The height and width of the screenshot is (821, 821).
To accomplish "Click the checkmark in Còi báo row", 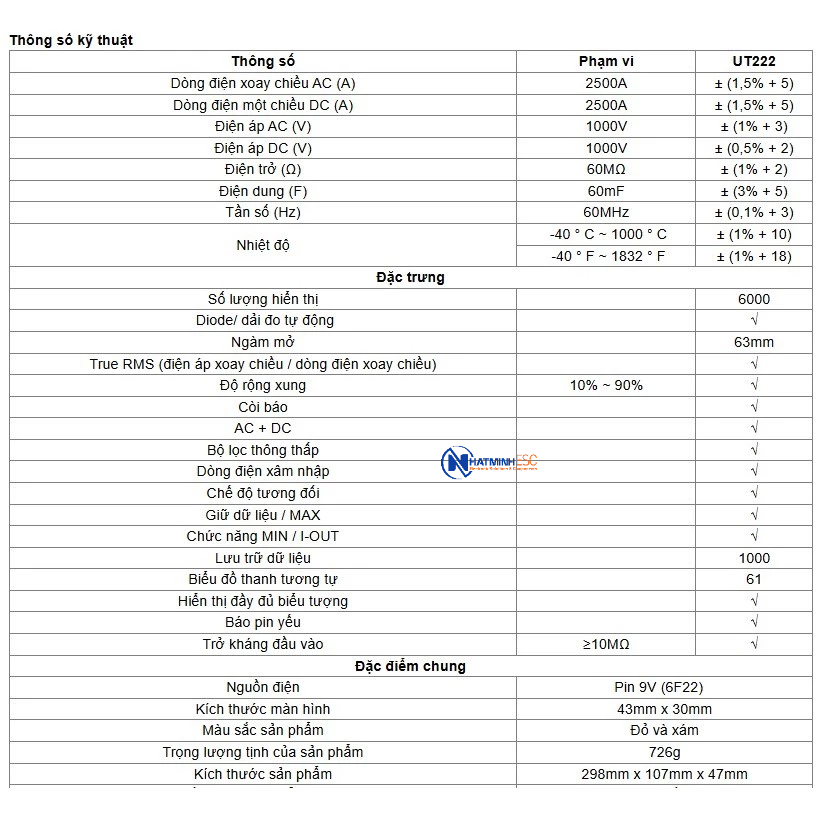I will (x=754, y=407).
